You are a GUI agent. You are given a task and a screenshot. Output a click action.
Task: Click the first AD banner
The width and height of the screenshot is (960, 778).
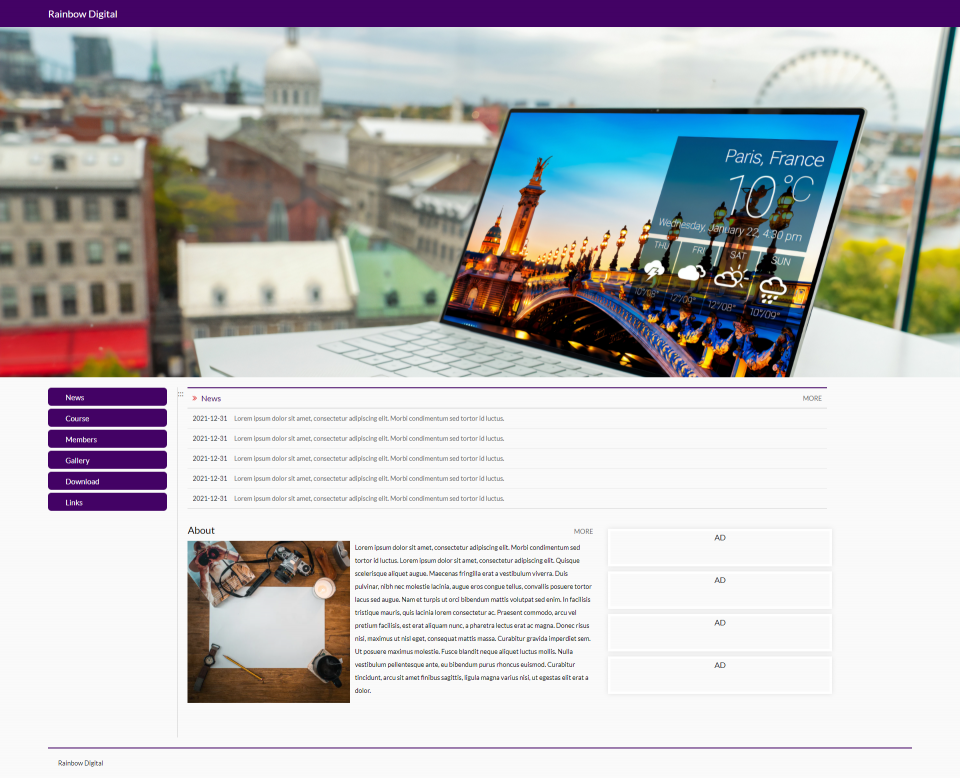720,547
